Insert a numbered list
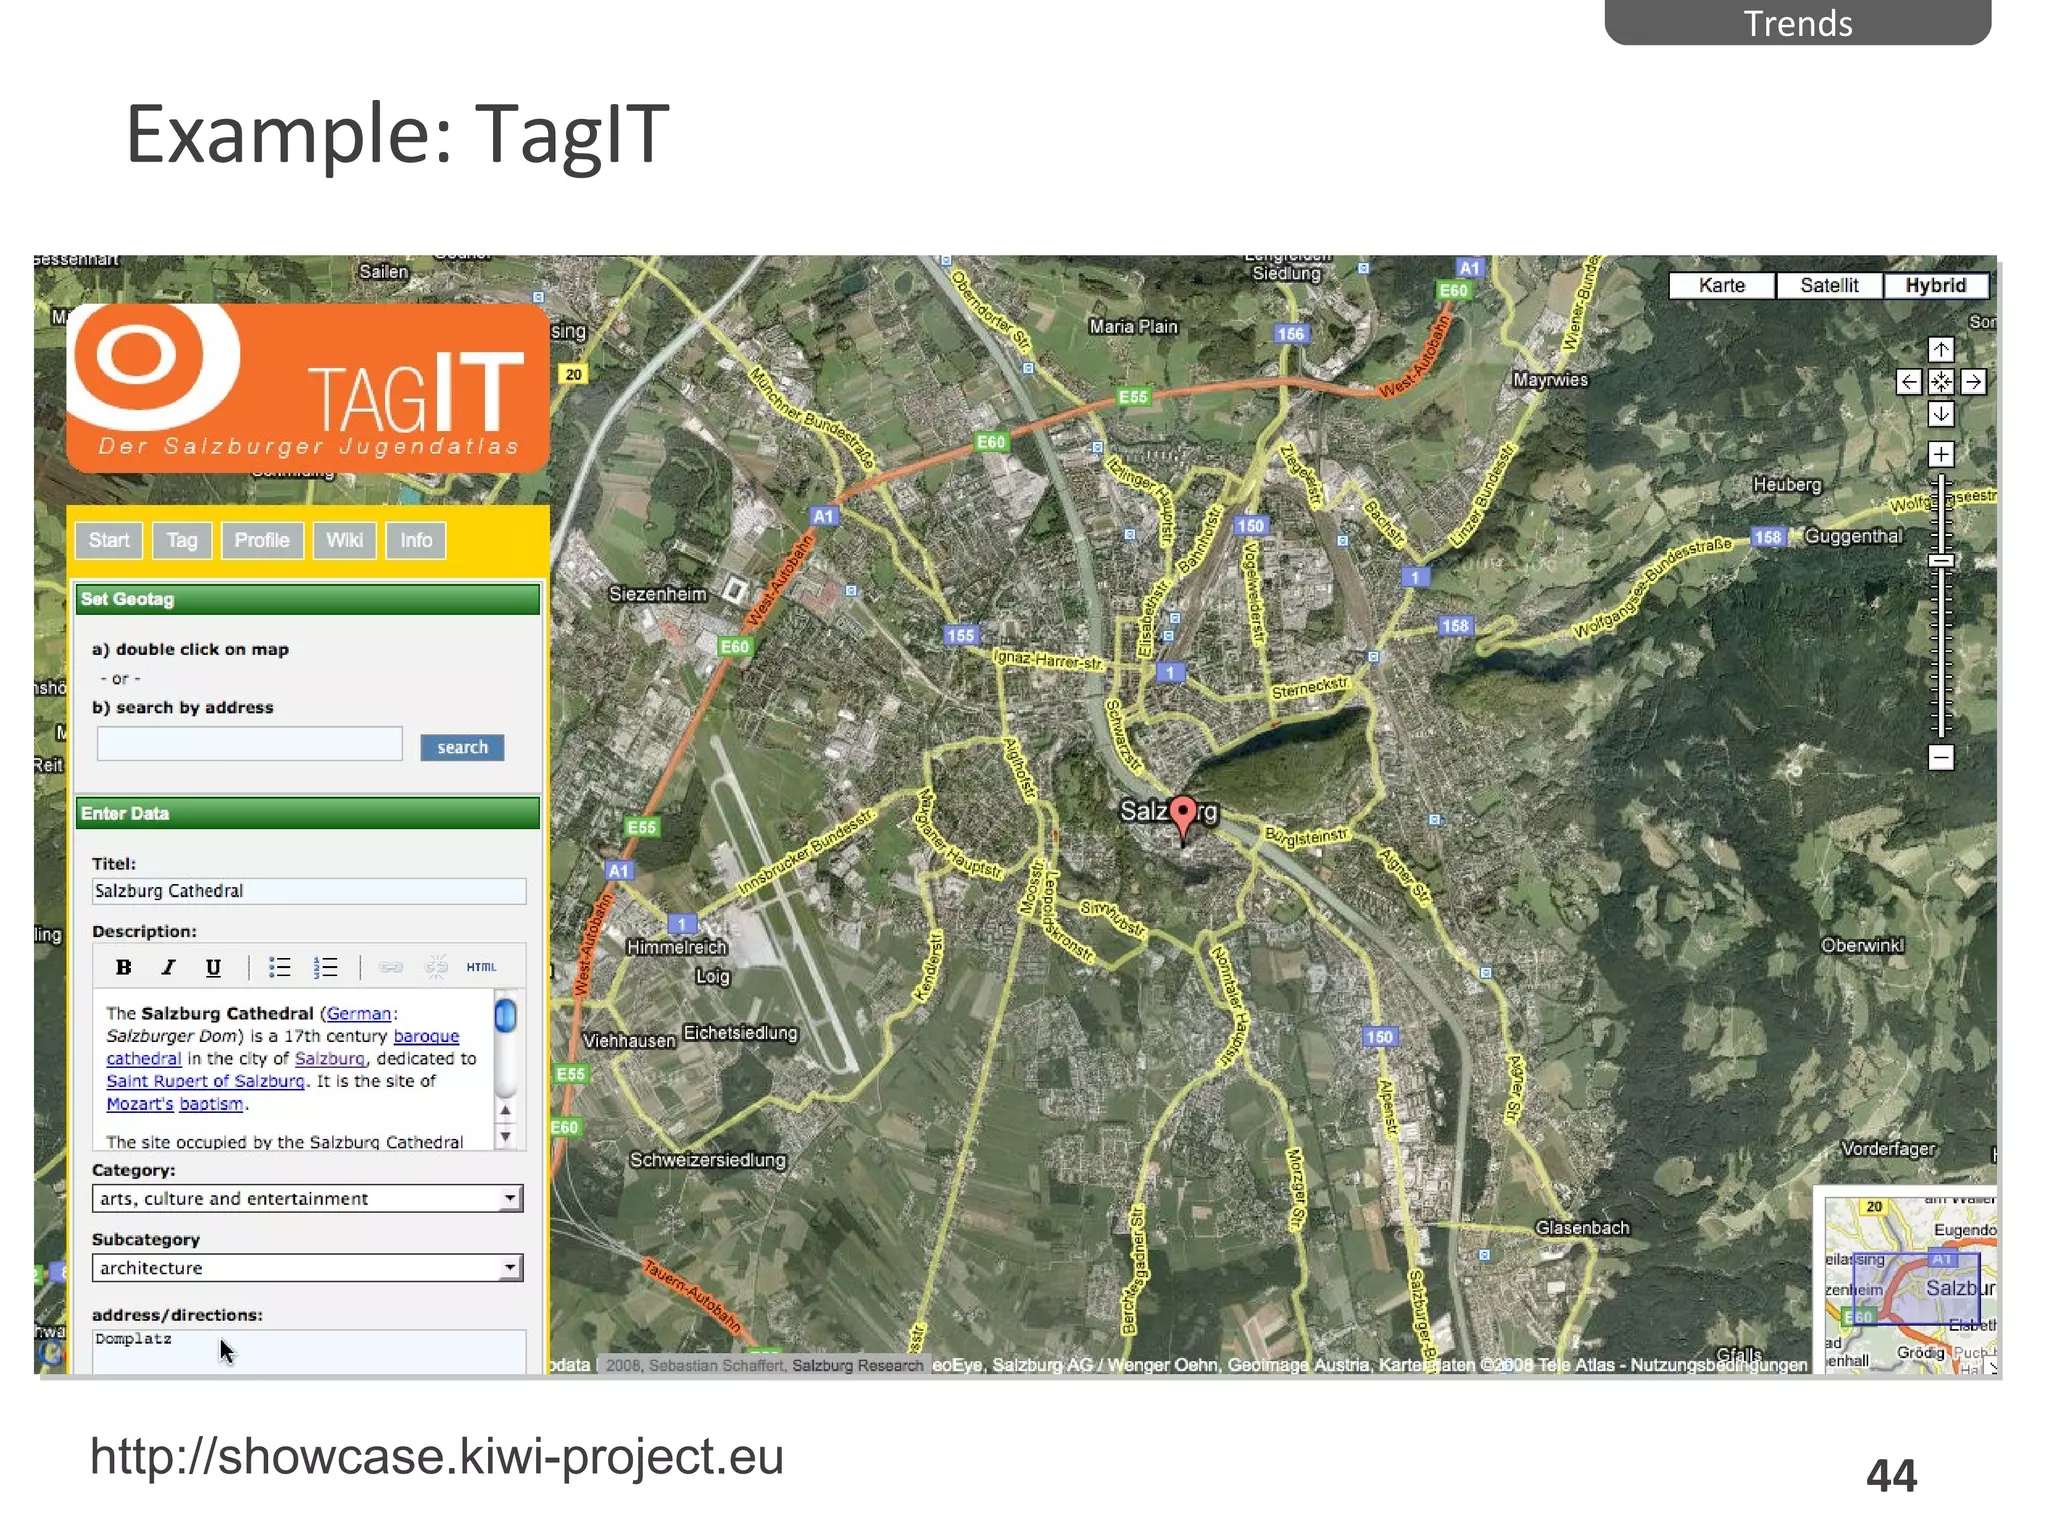 coord(325,967)
